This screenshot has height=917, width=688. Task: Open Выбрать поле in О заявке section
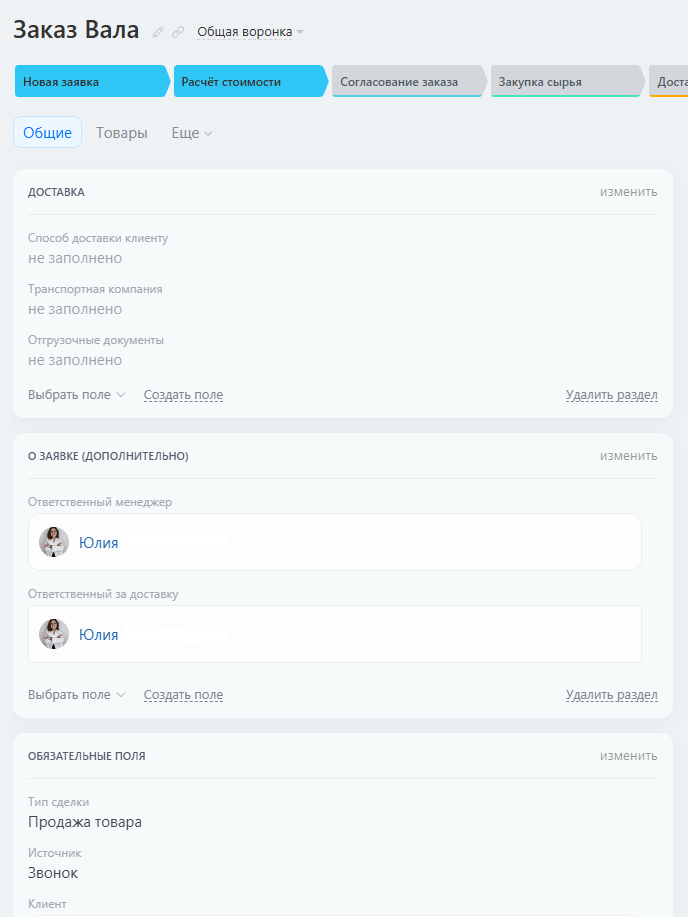tap(77, 695)
